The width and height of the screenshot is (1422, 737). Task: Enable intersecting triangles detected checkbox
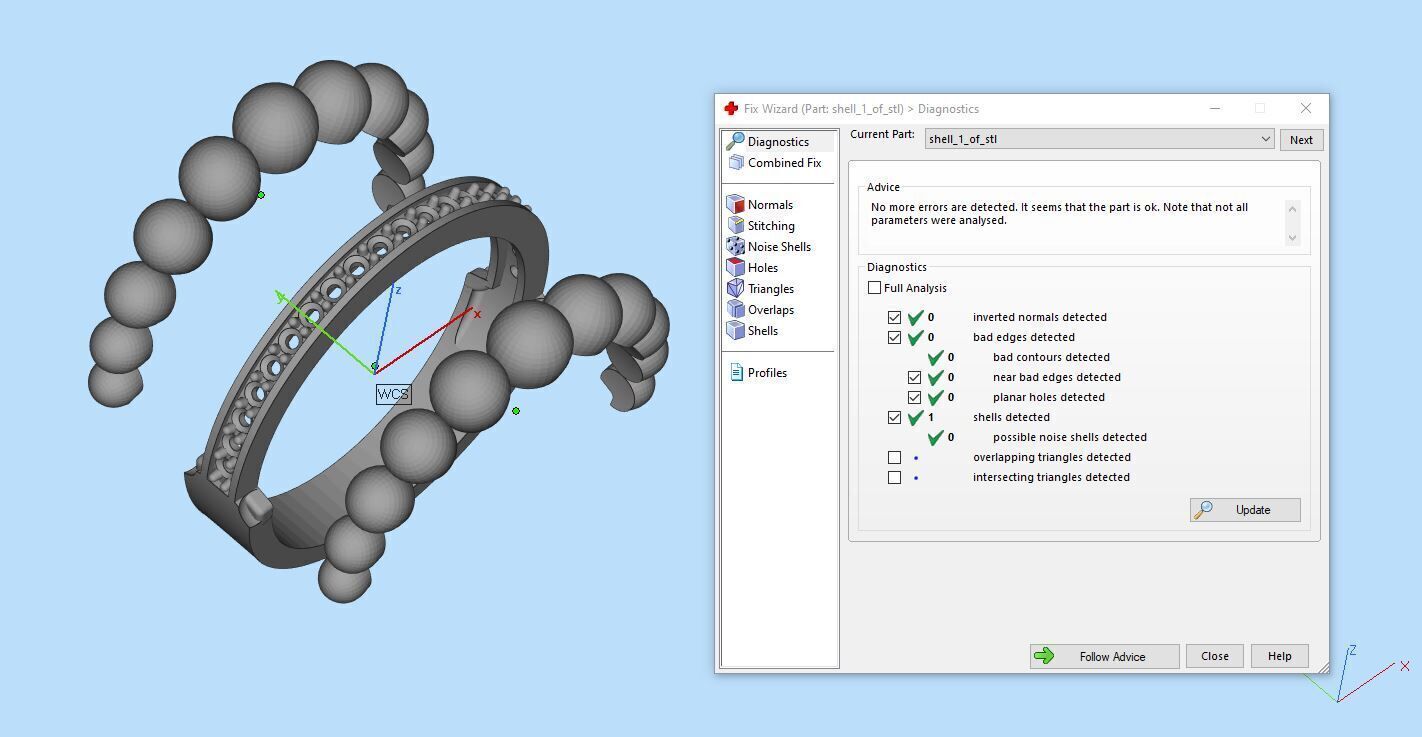click(x=895, y=477)
